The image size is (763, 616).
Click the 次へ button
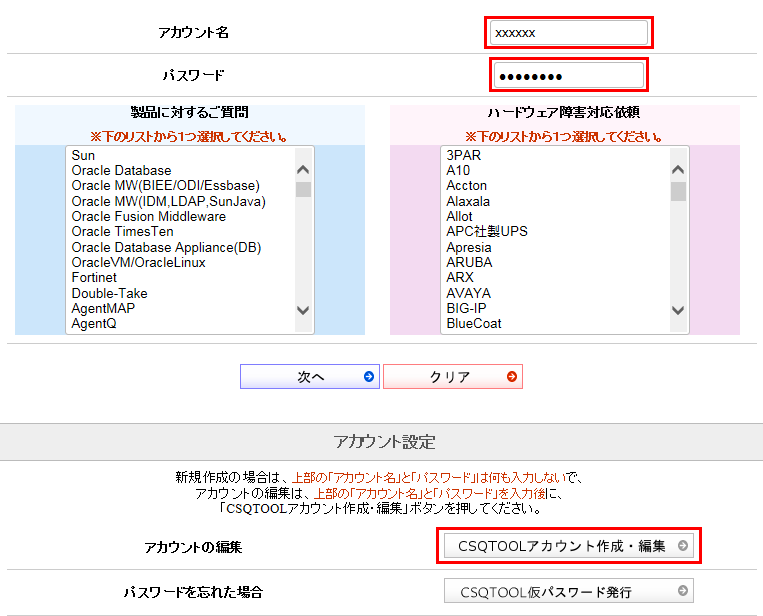point(310,377)
